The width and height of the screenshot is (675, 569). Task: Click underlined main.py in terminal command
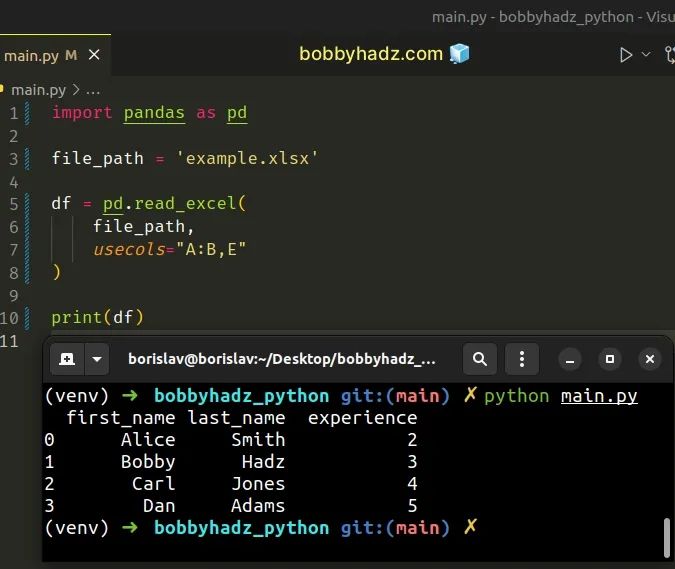point(599,396)
